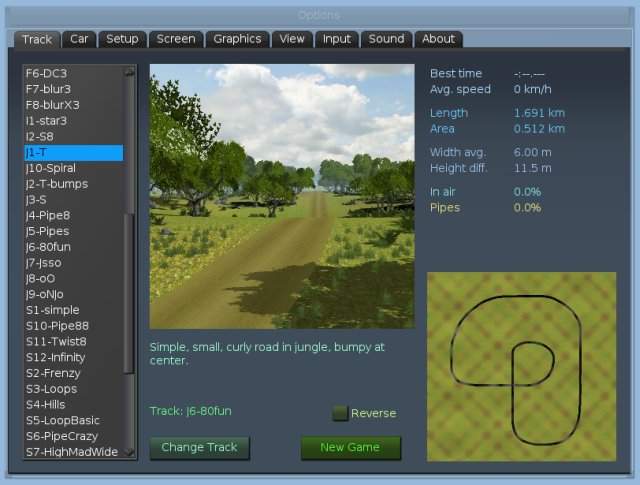The height and width of the screenshot is (485, 640).
Task: Select track S6-PipeCrazy
Action: coord(74,436)
